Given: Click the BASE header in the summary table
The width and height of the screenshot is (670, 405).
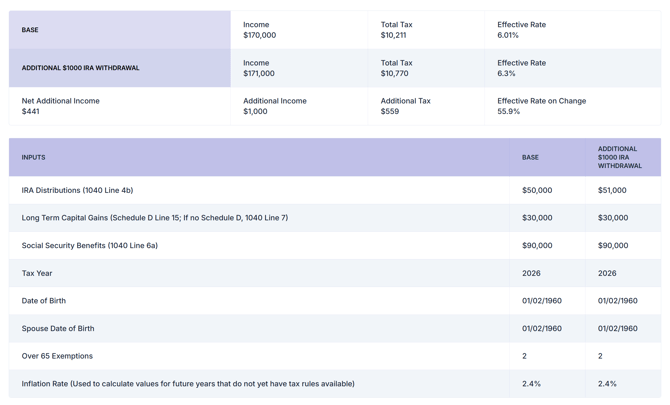Looking at the screenshot, I should 31,30.
